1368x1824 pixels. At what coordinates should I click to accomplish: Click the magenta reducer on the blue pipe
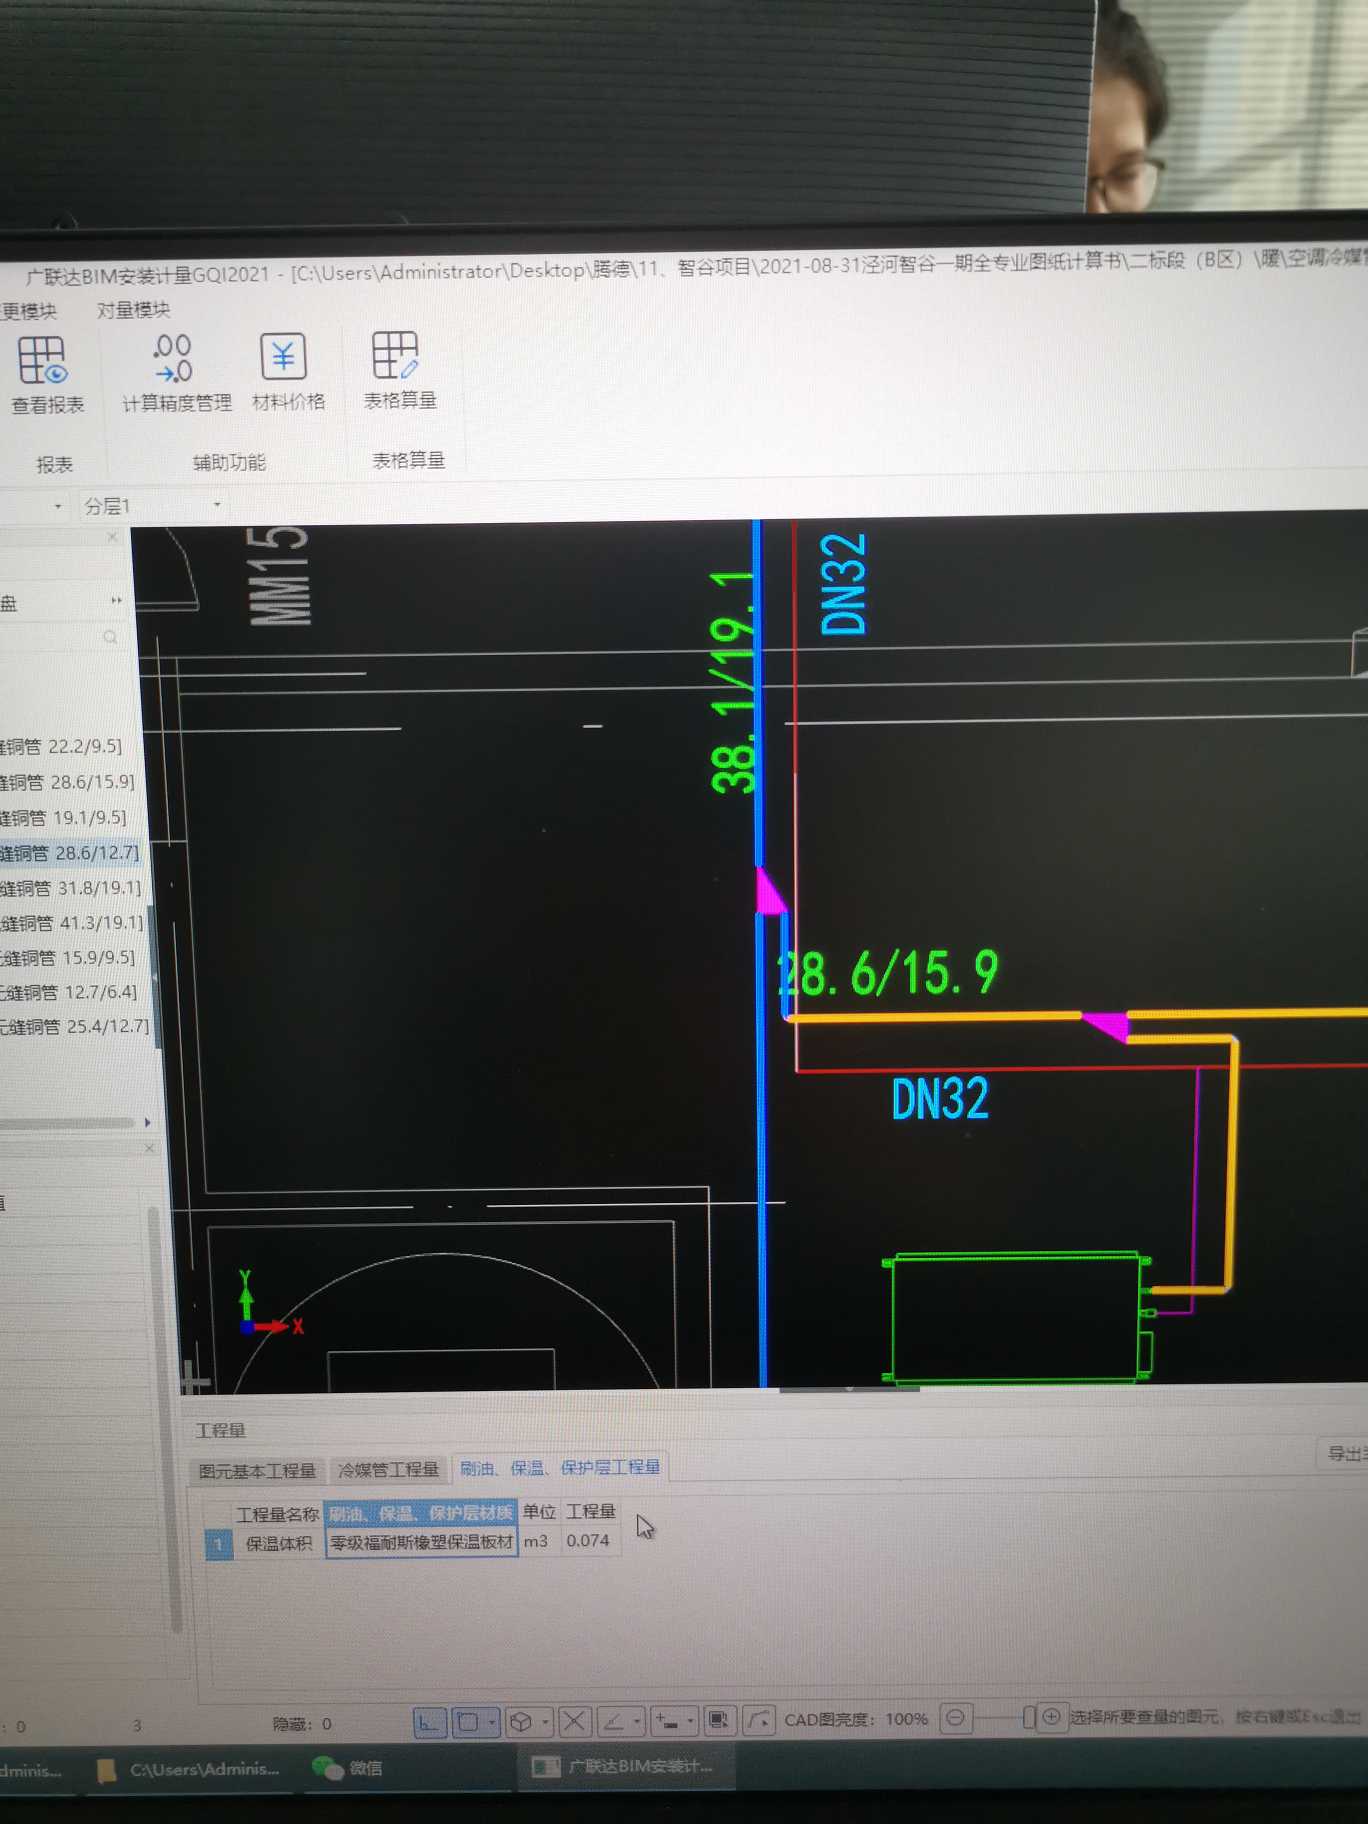[770, 890]
